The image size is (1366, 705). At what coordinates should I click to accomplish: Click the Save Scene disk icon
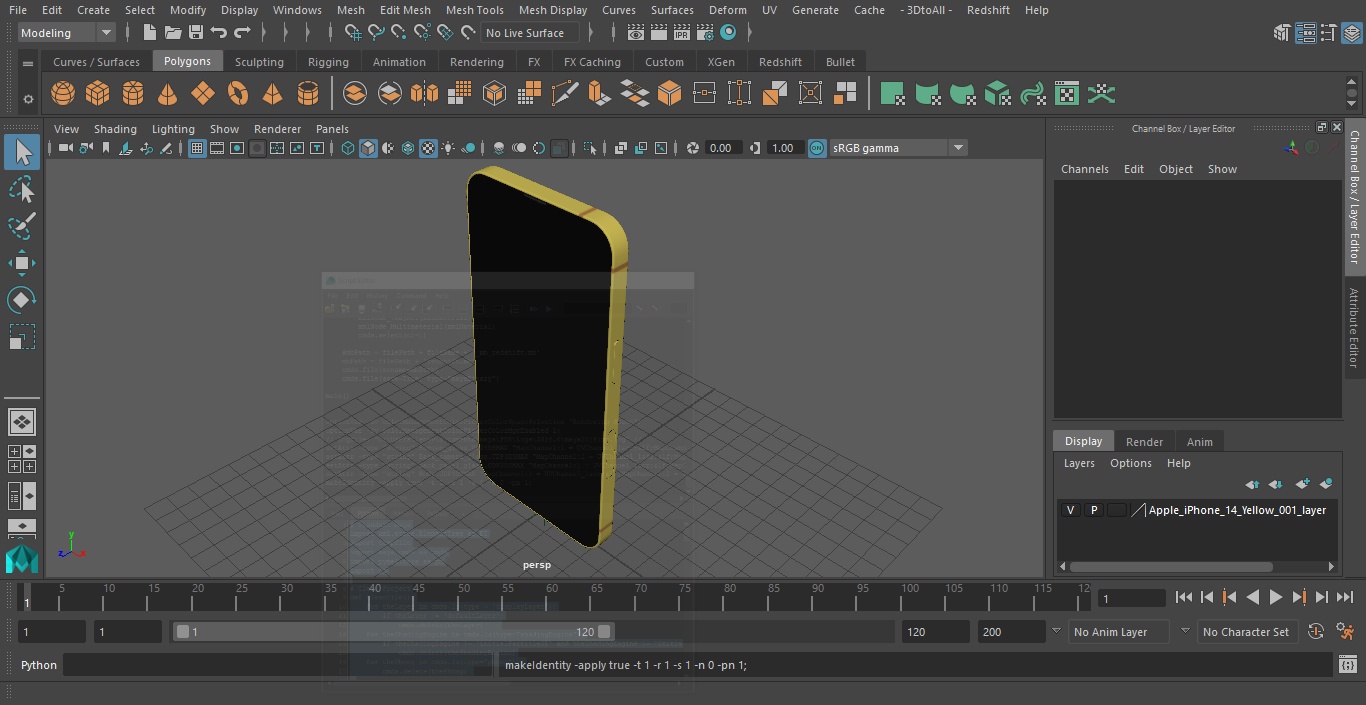click(x=196, y=33)
